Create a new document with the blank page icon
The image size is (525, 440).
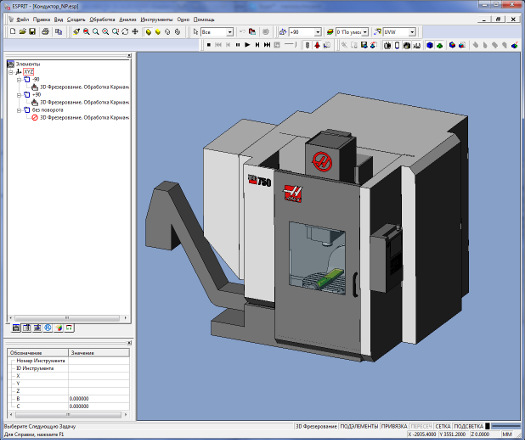point(13,32)
